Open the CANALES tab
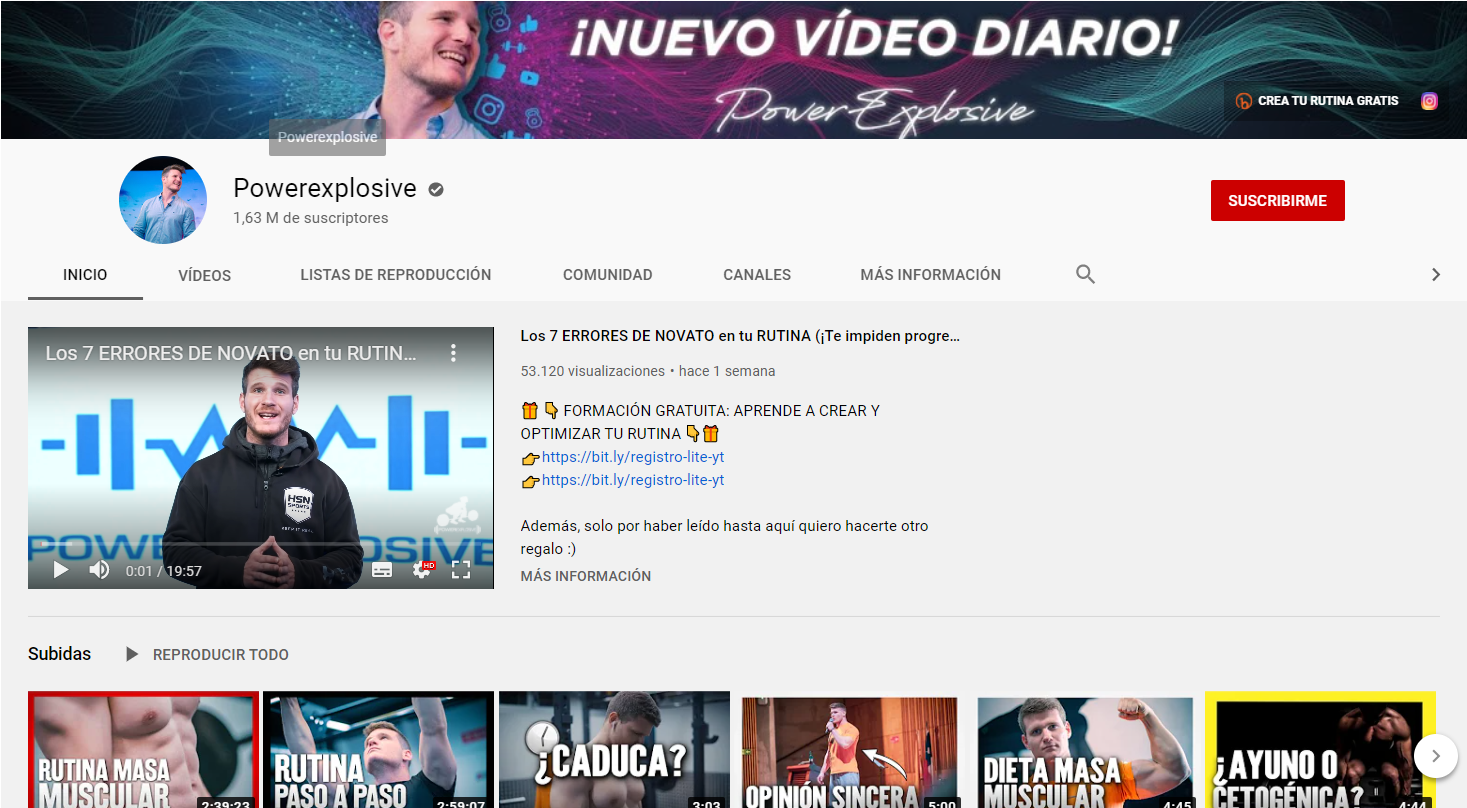 757,274
